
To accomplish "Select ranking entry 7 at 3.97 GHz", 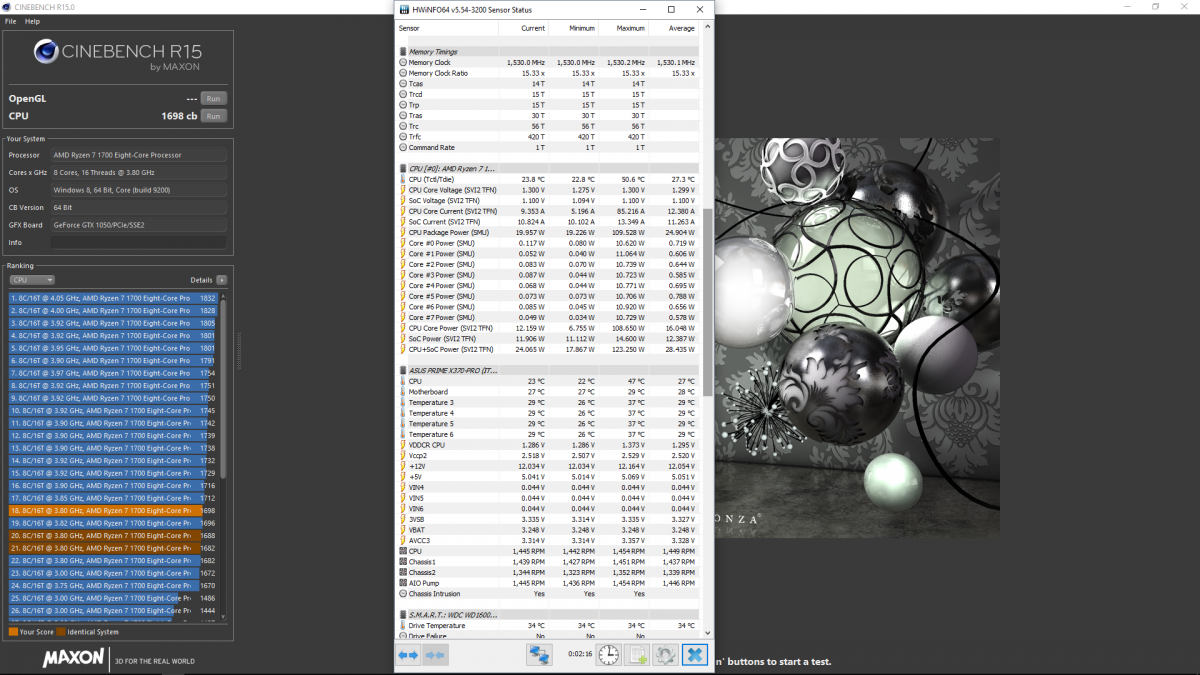I will pos(113,373).
